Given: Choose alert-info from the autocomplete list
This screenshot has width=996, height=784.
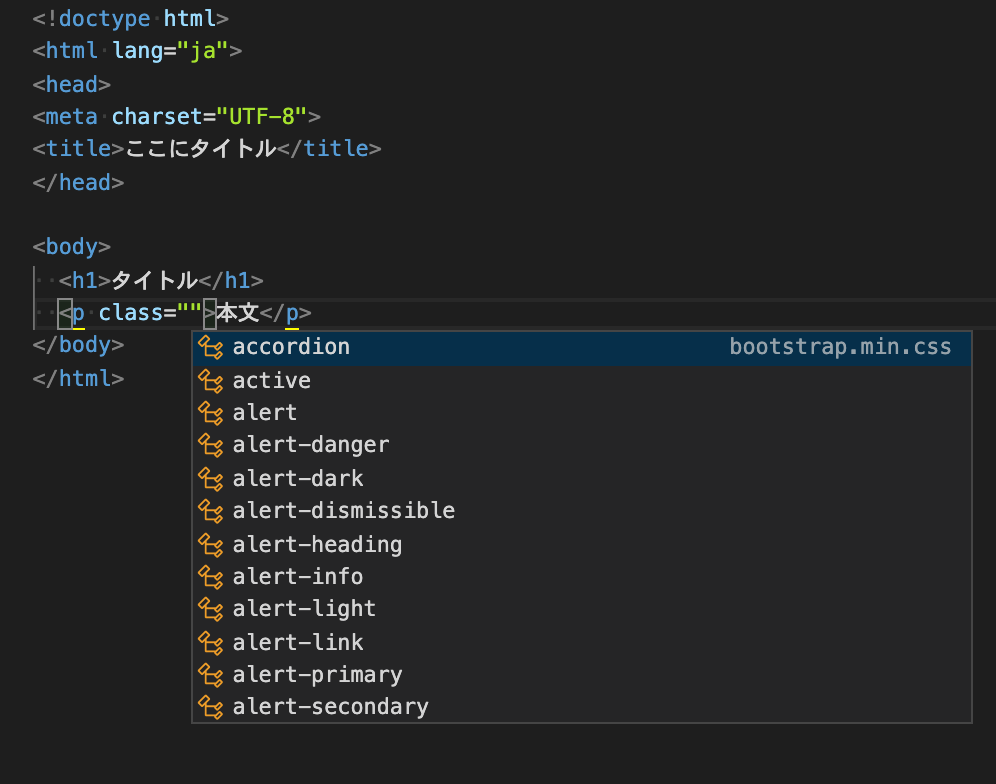Looking at the screenshot, I should pos(296,576).
